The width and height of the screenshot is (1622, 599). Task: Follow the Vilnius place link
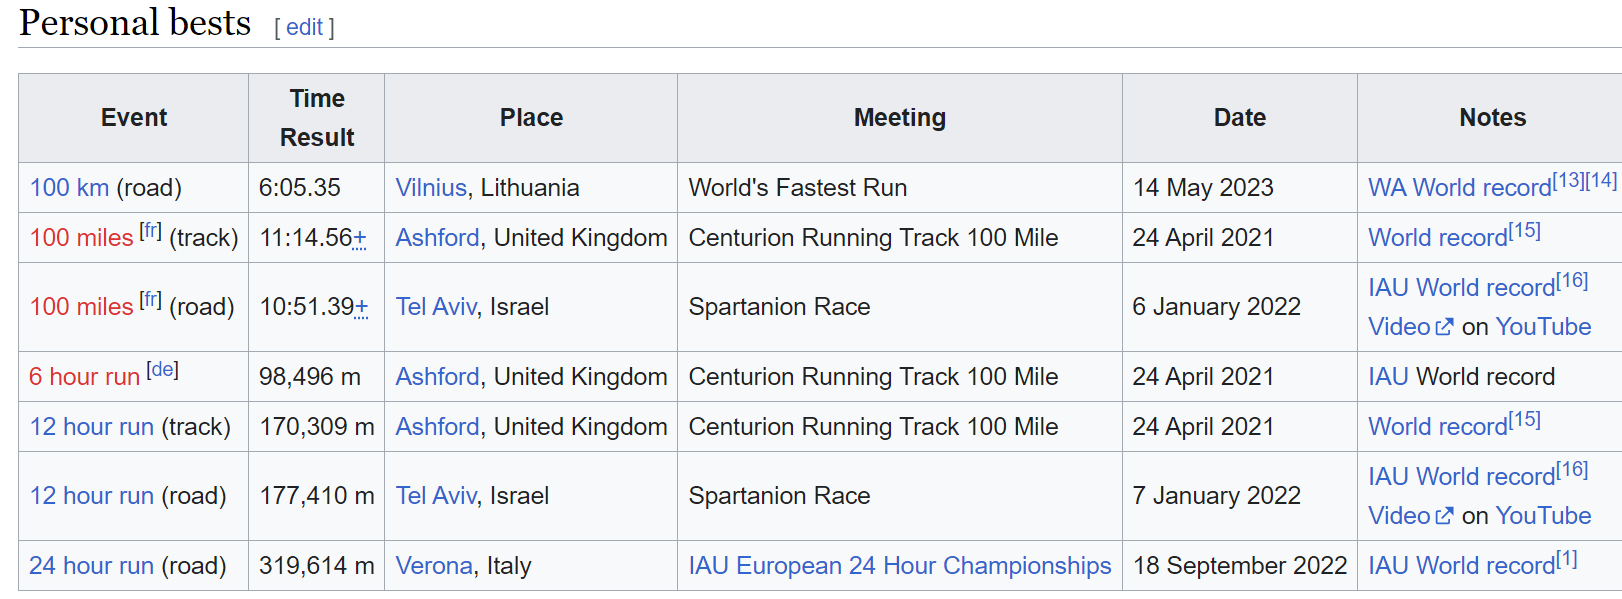pyautogui.click(x=431, y=188)
